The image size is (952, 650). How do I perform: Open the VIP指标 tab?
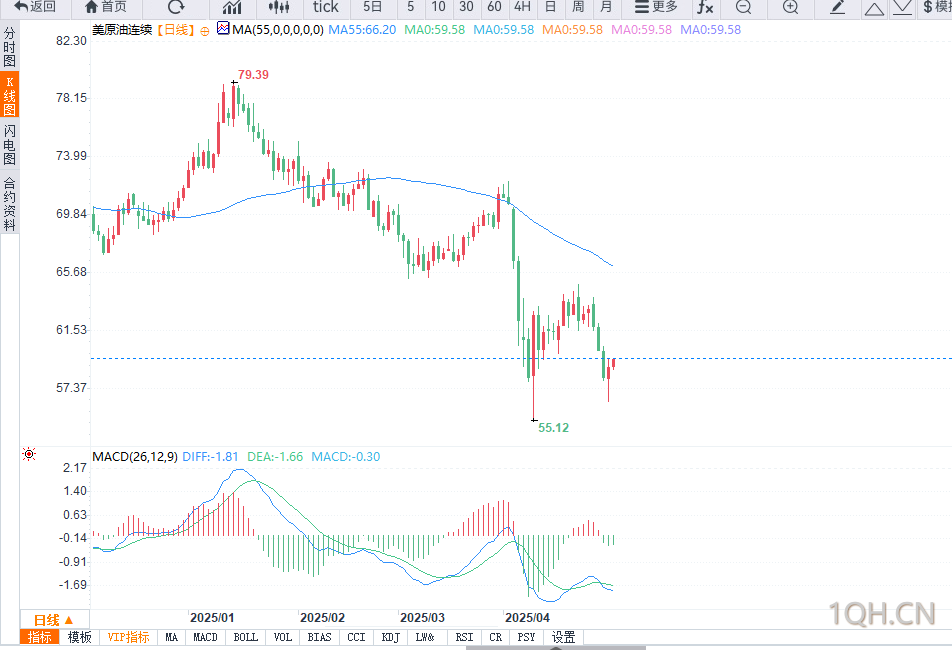tap(129, 637)
